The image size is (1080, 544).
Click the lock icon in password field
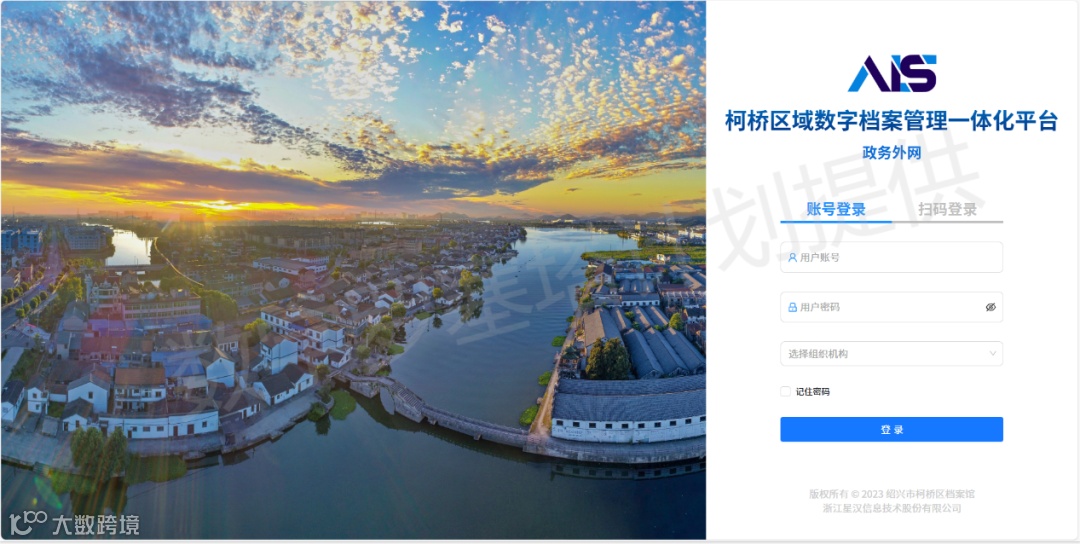(792, 307)
